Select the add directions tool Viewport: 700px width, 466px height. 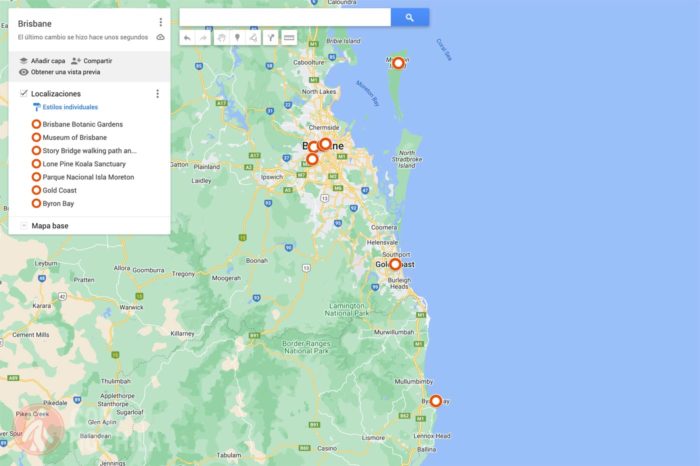click(271, 38)
